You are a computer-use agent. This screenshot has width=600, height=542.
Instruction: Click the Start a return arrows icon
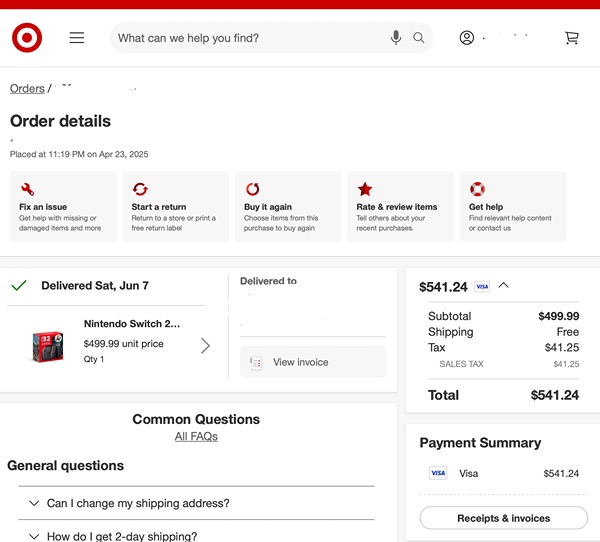click(x=140, y=189)
